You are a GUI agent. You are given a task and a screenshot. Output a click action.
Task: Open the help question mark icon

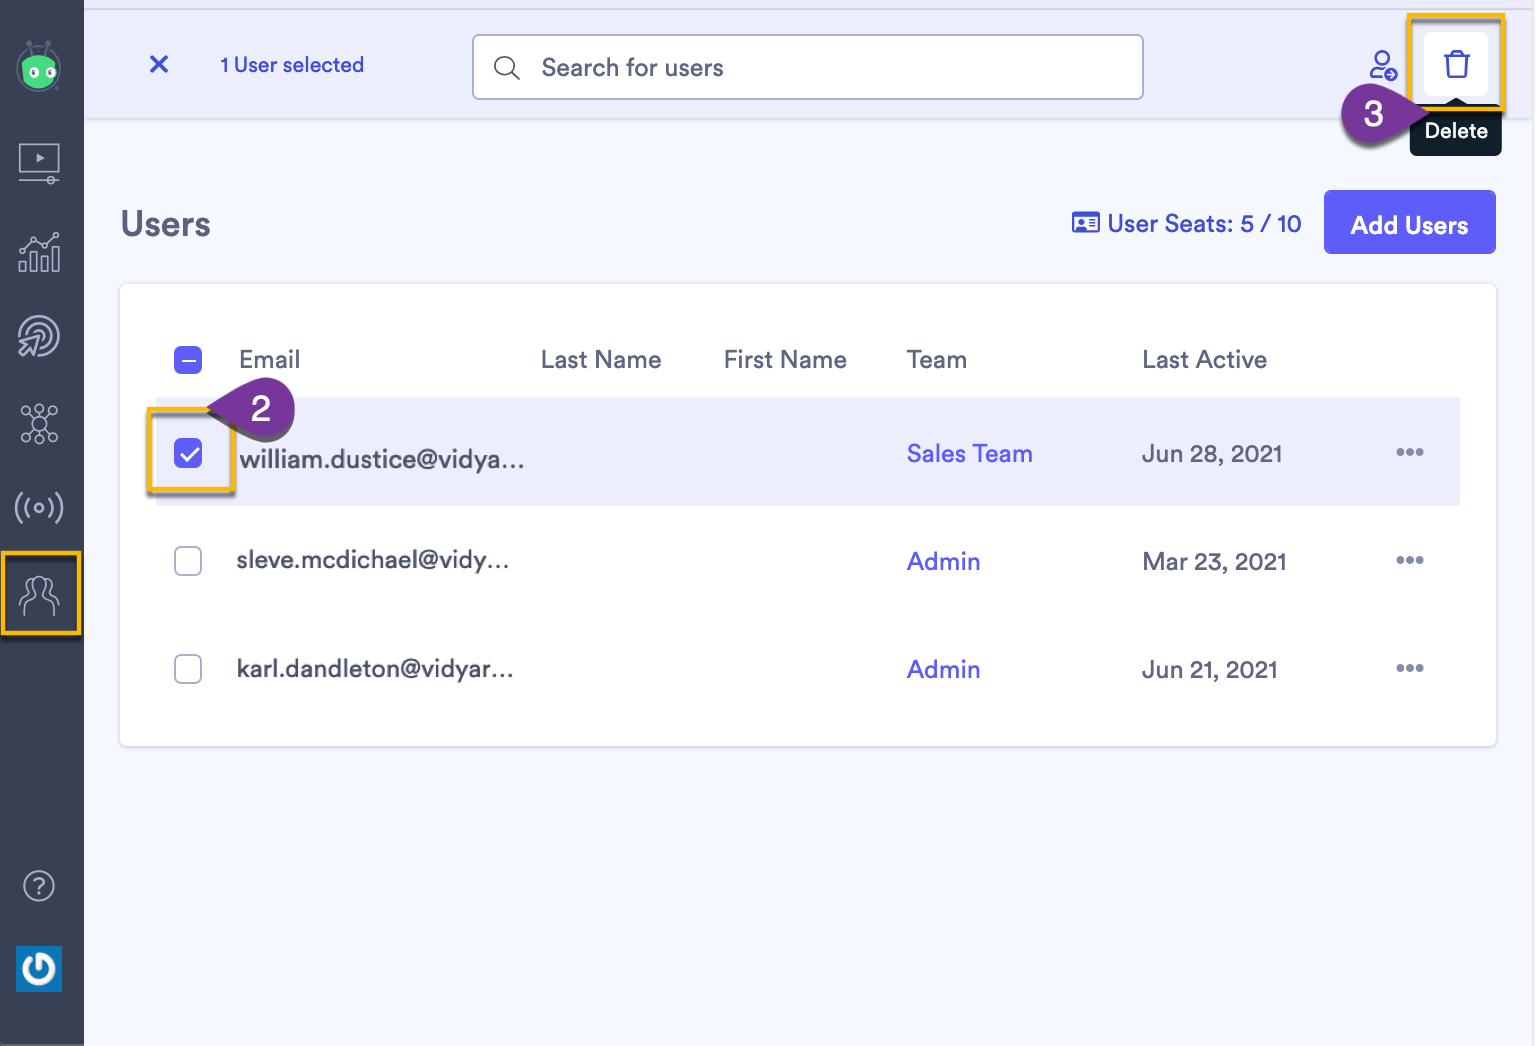pos(39,886)
